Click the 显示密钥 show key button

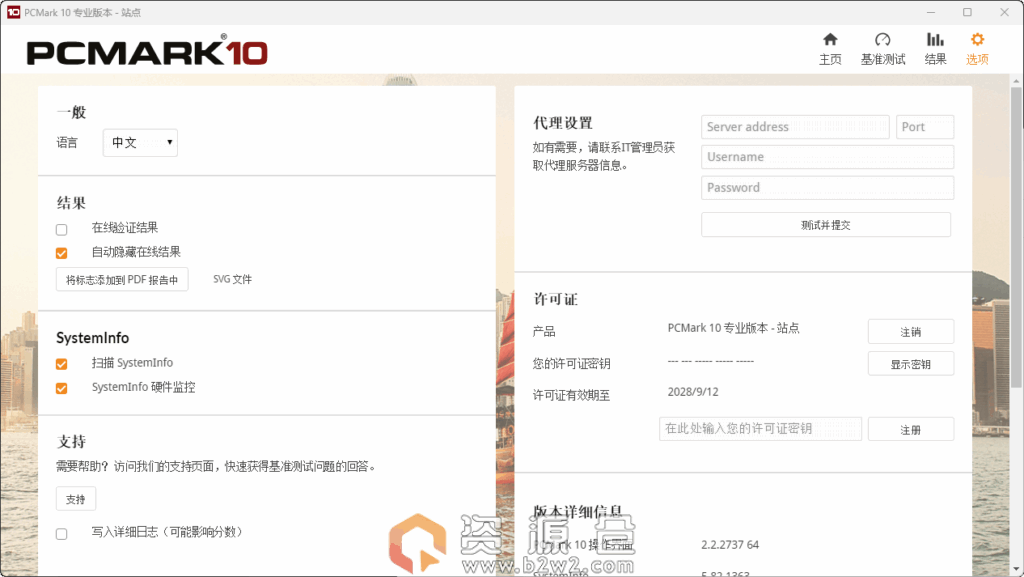pos(910,364)
